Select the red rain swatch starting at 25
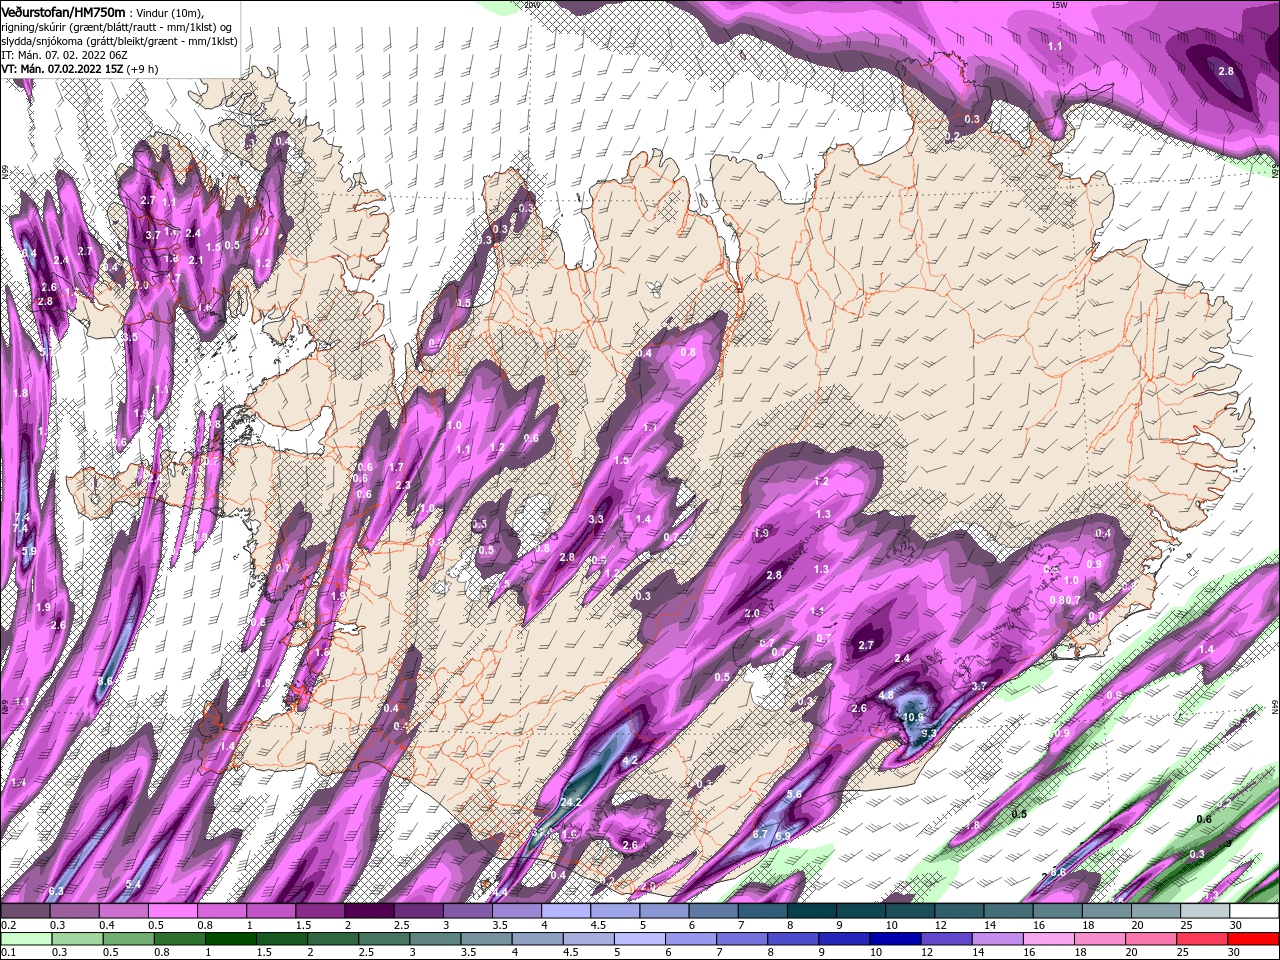Viewport: 1280px width, 960px height. coord(1201,939)
